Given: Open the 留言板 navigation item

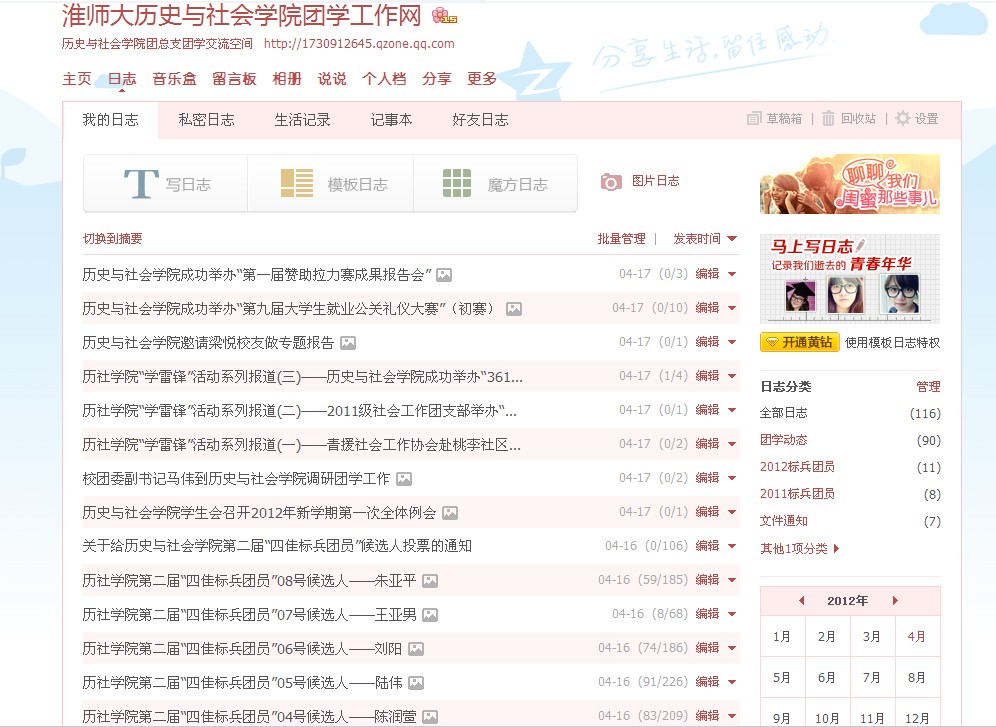Looking at the screenshot, I should pos(234,79).
